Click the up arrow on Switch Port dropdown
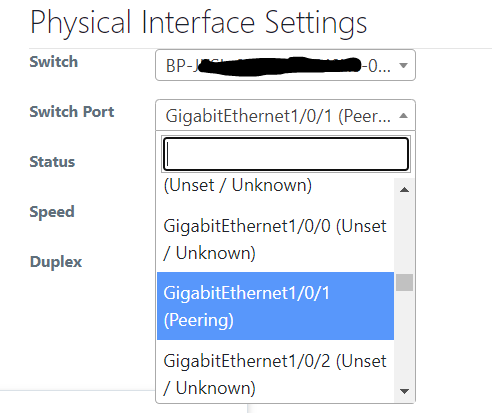The width and height of the screenshot is (492, 413). click(404, 116)
